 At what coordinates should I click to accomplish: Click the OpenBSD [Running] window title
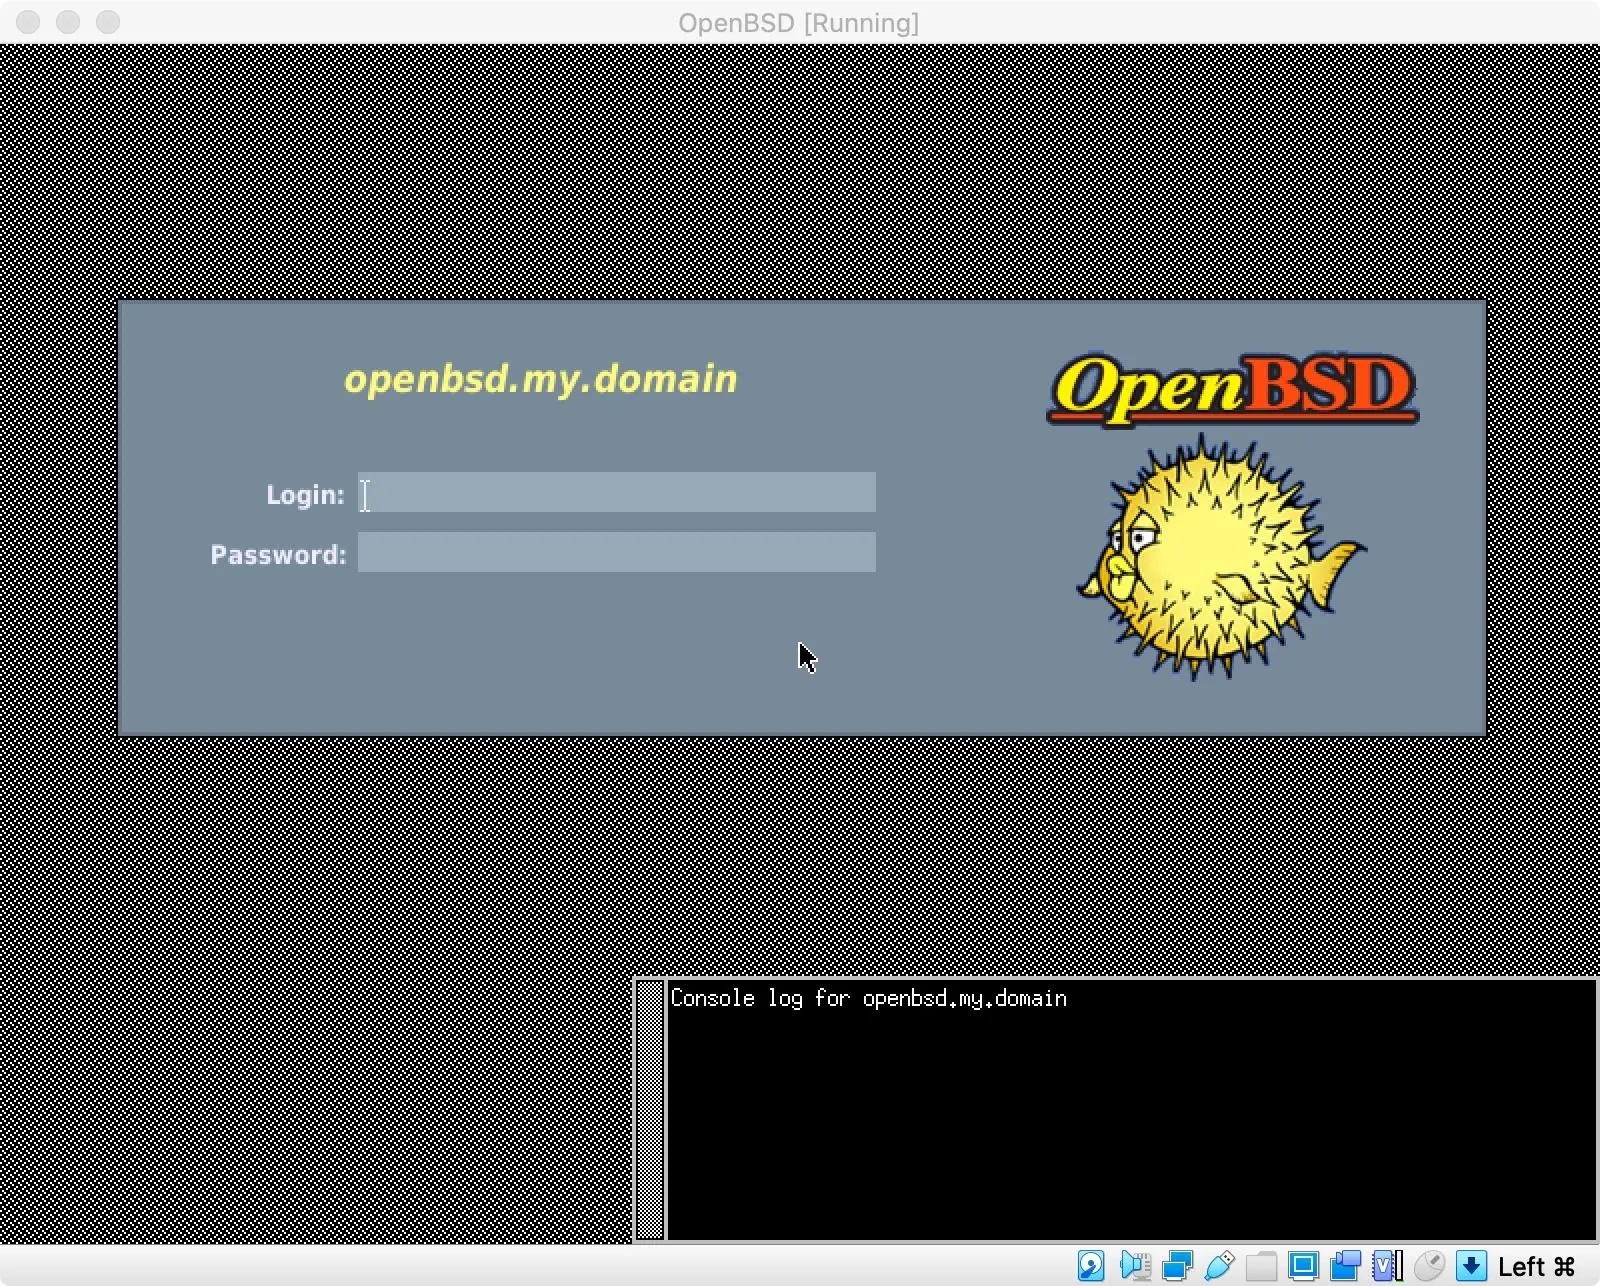click(x=798, y=22)
